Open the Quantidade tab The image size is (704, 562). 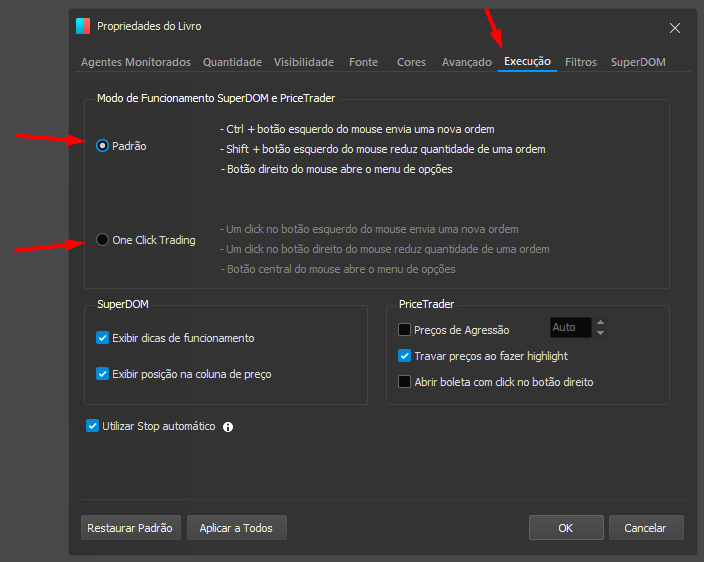click(232, 62)
